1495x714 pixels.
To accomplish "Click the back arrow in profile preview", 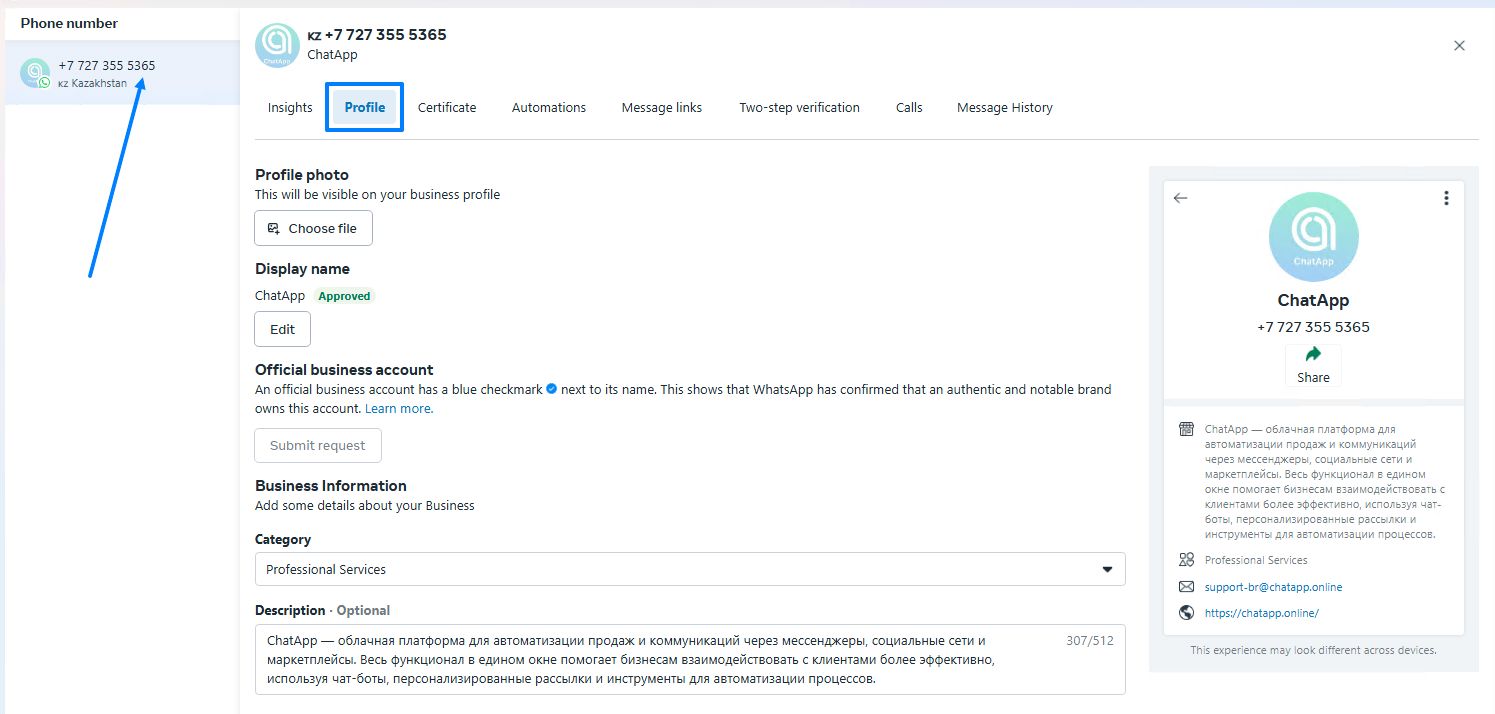I will [1180, 198].
